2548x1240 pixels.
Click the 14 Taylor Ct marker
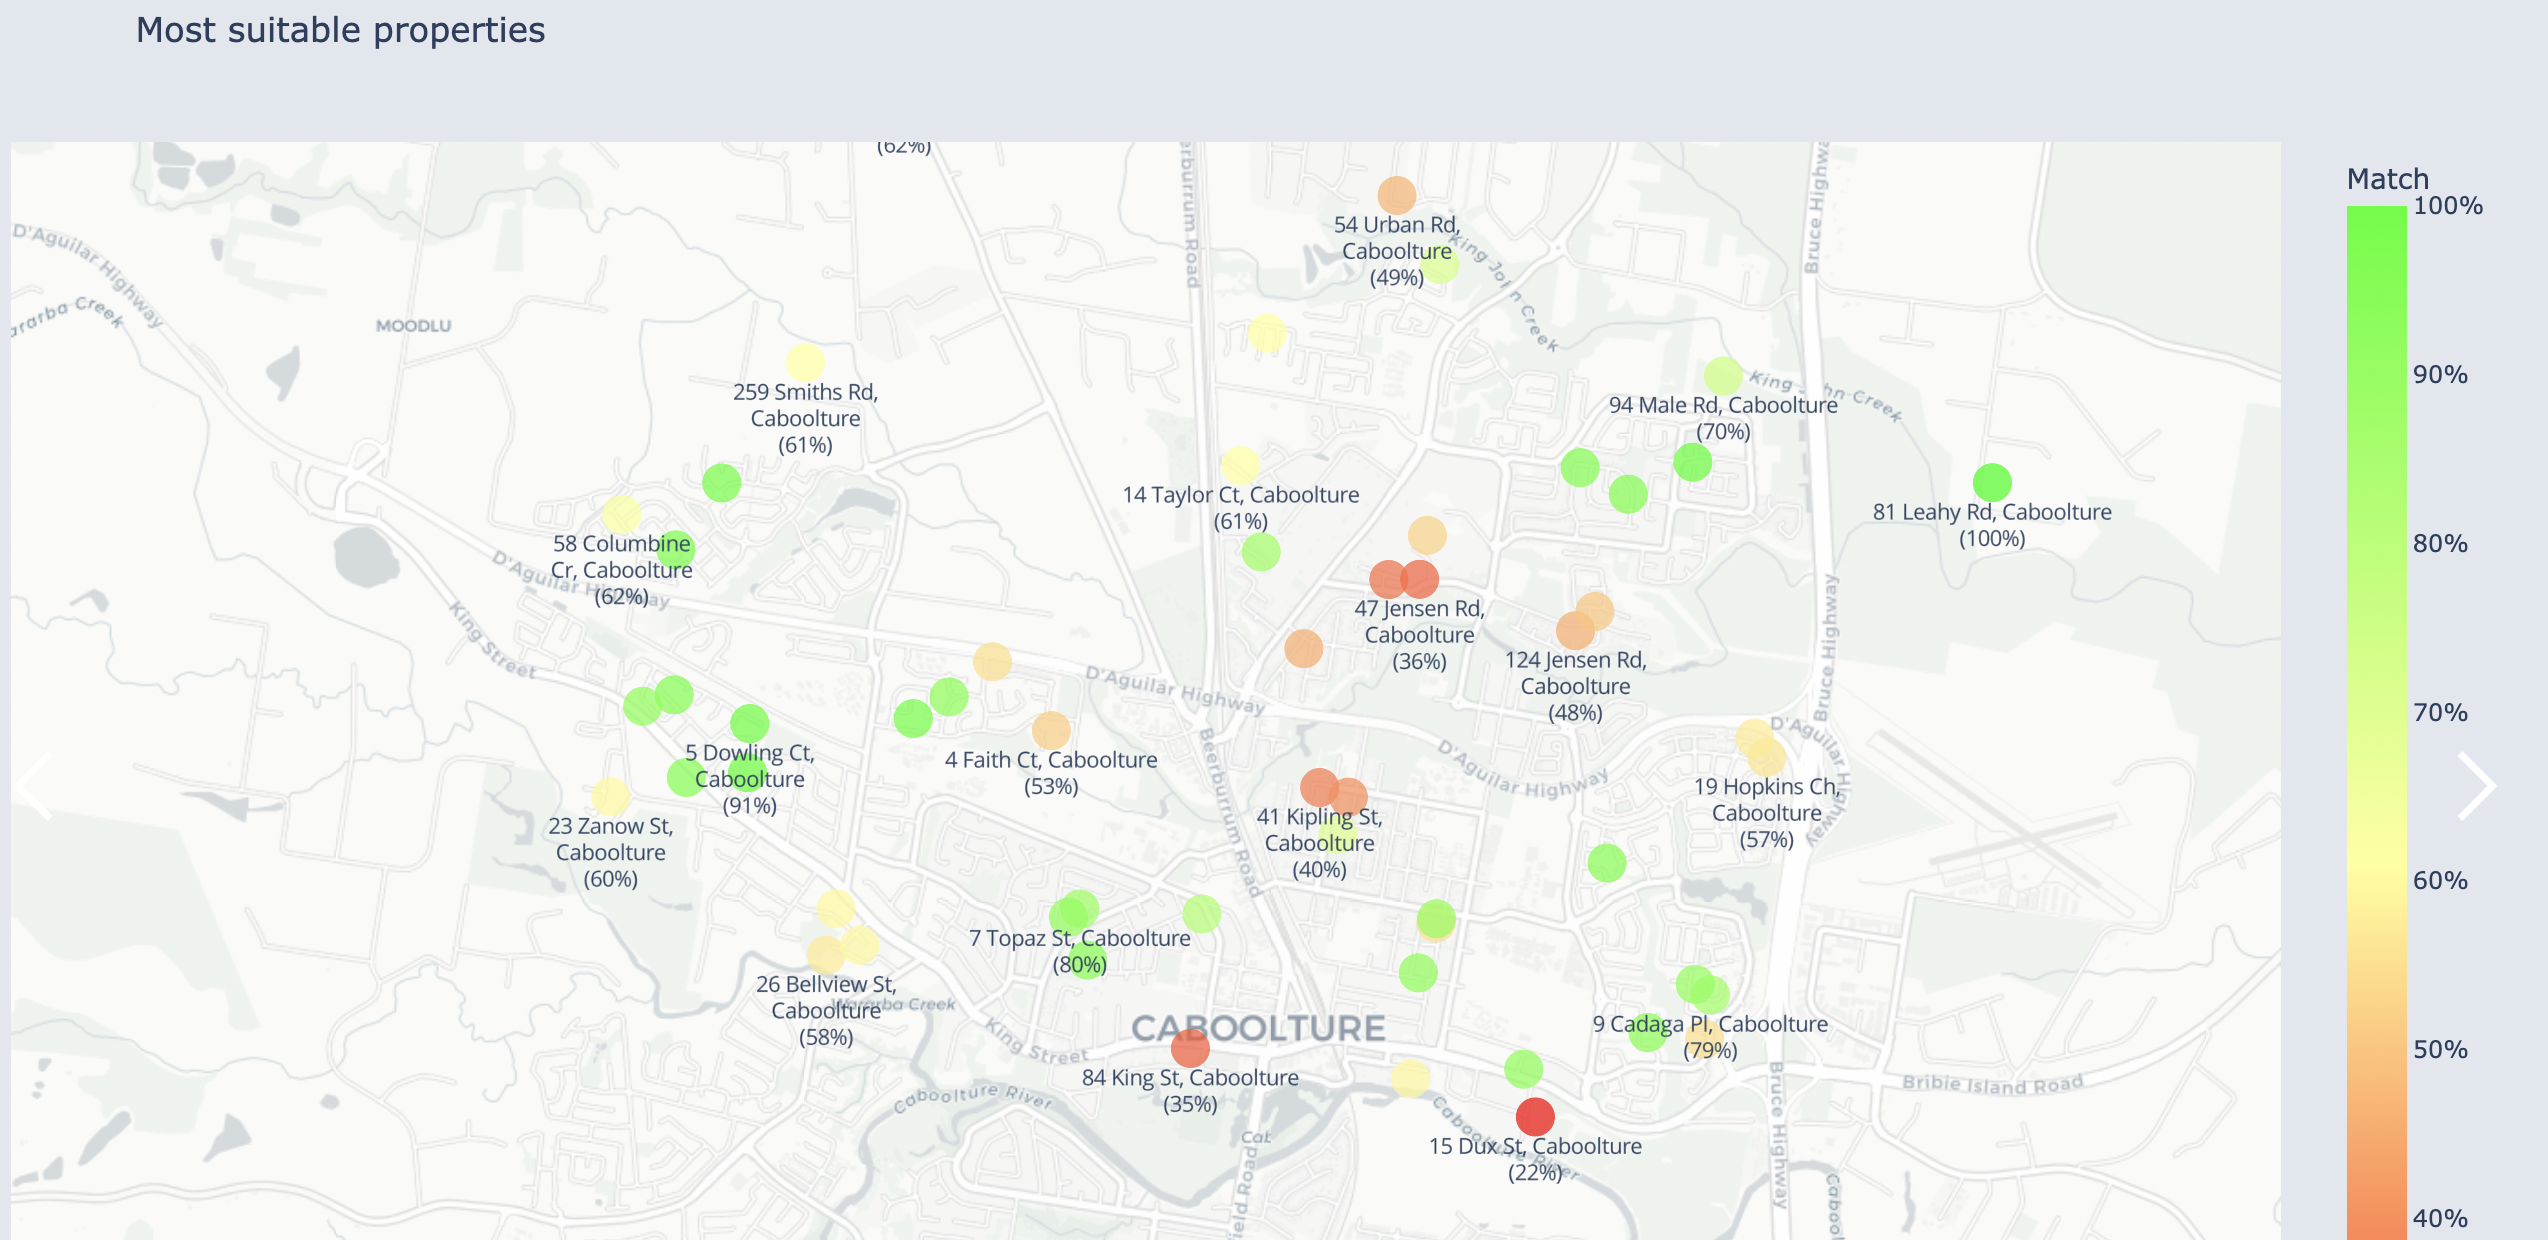(x=1240, y=466)
